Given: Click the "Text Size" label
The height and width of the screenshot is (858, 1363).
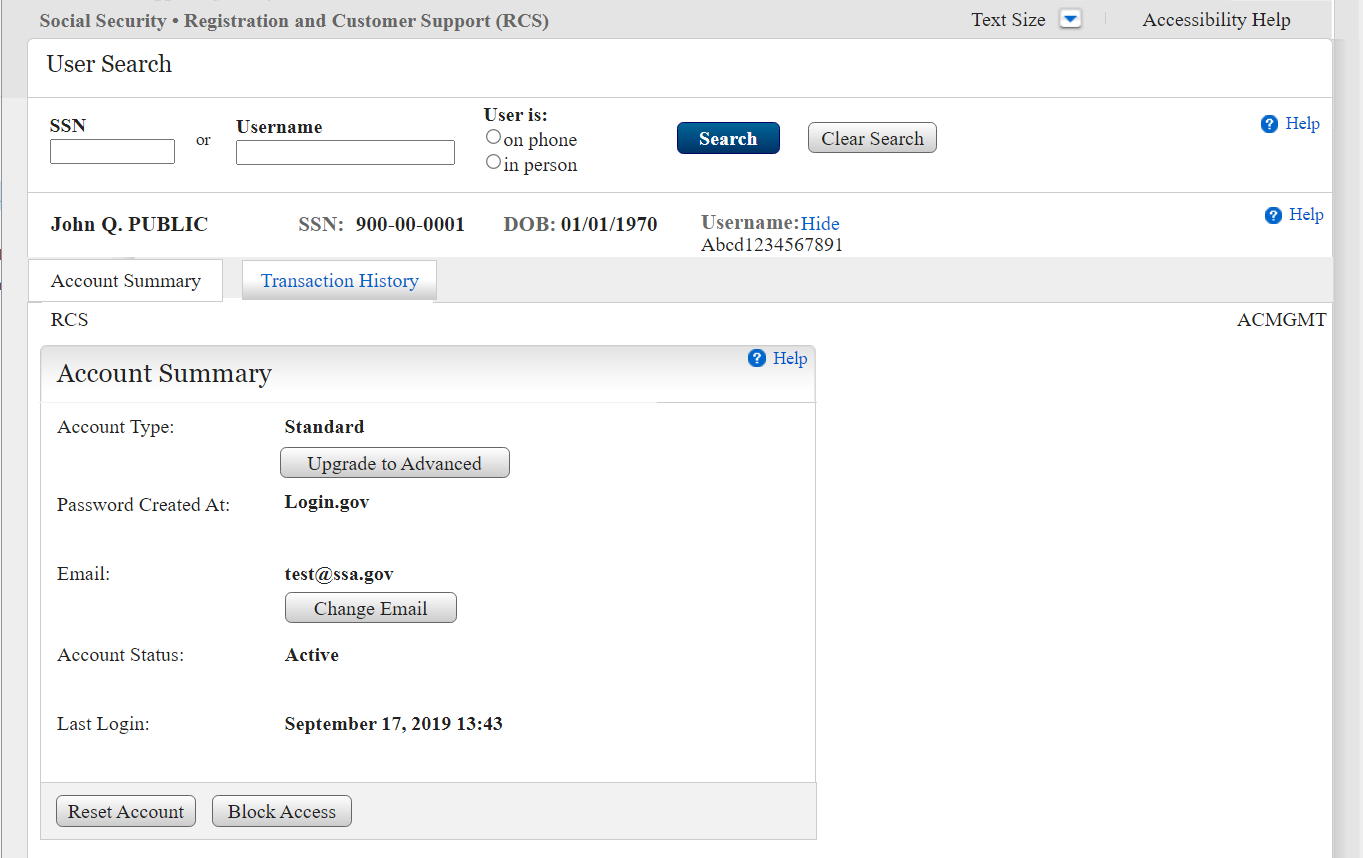Looking at the screenshot, I should coord(1008,20).
